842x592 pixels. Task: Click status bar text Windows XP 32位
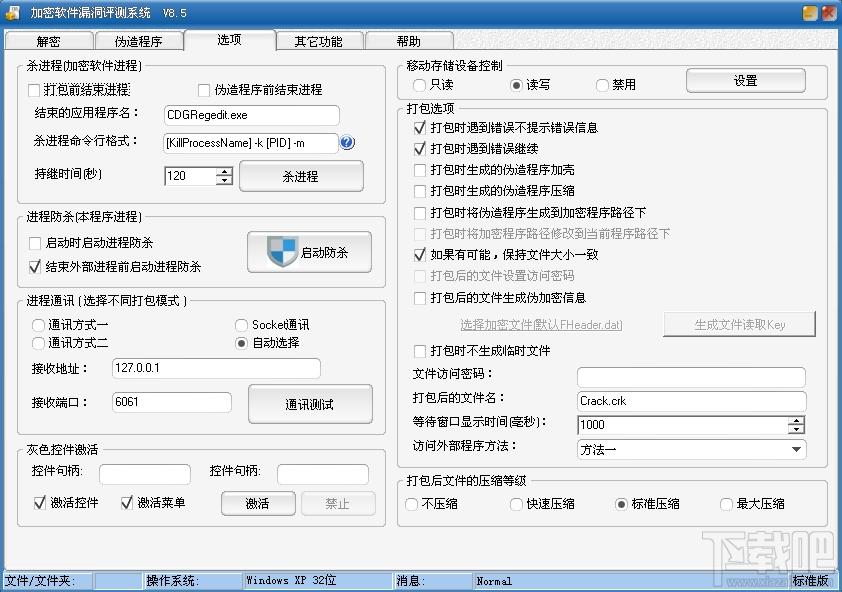(x=291, y=581)
